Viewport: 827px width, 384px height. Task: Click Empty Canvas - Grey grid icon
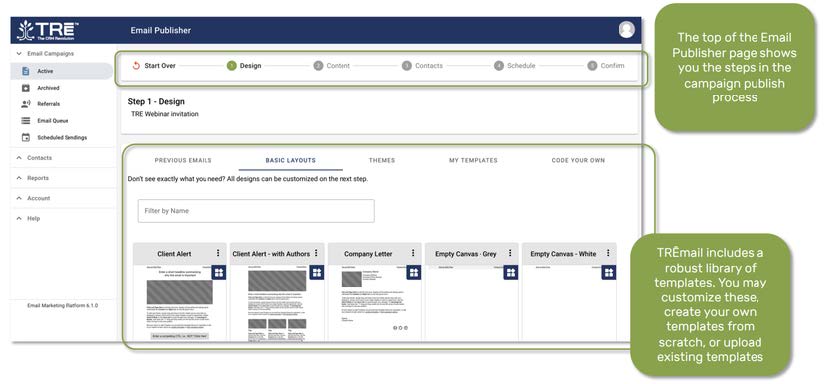pyautogui.click(x=511, y=272)
